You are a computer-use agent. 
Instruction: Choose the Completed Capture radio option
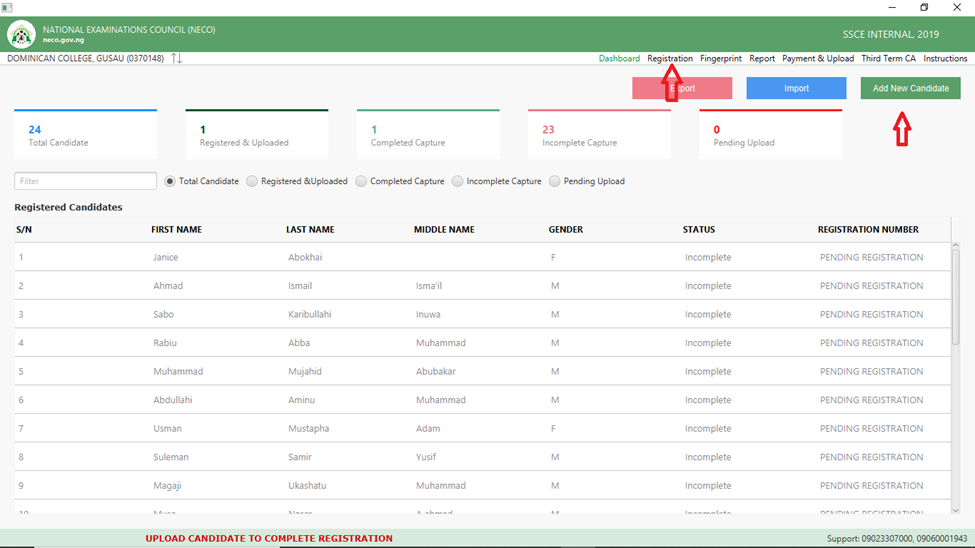pyautogui.click(x=361, y=182)
